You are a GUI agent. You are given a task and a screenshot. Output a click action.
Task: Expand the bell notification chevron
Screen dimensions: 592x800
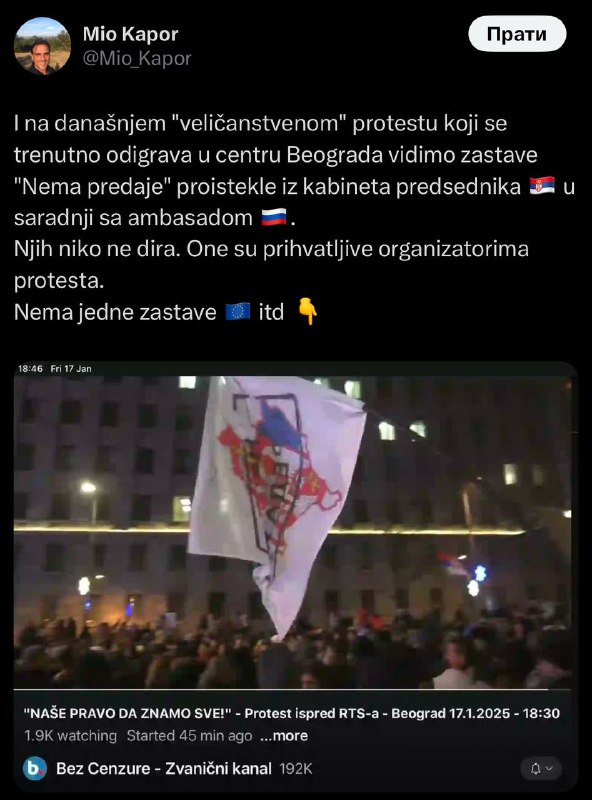click(x=549, y=769)
